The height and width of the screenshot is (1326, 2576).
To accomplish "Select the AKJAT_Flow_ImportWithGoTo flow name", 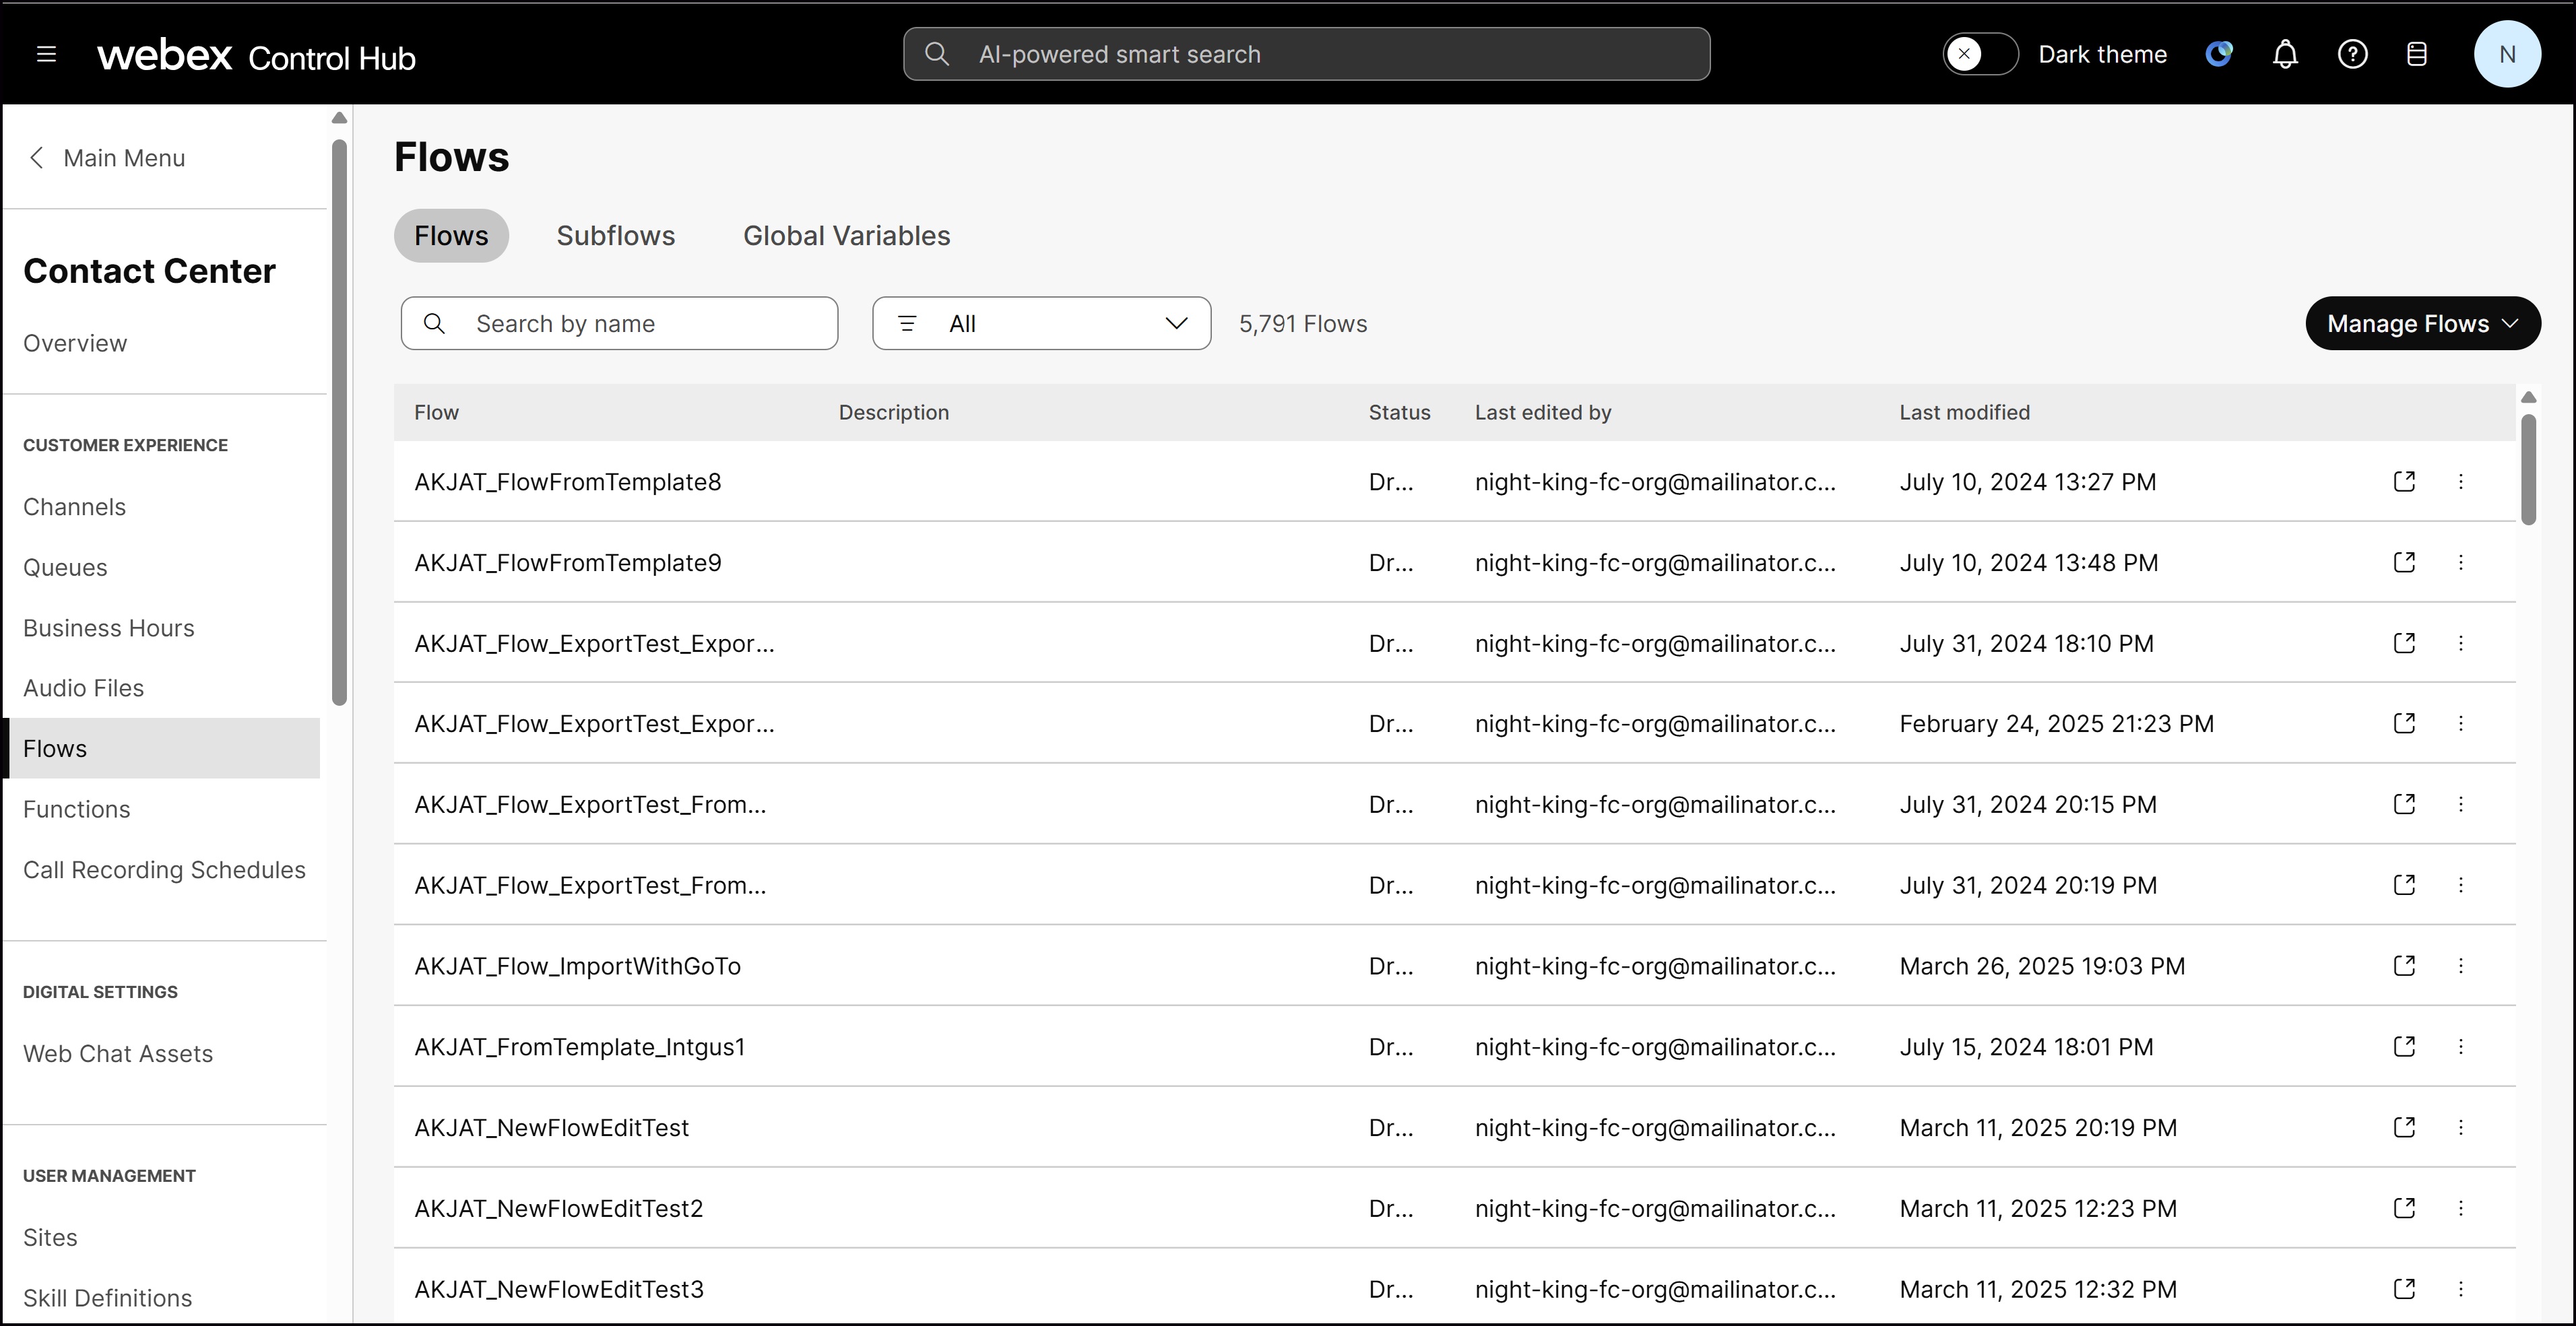I will tap(578, 966).
